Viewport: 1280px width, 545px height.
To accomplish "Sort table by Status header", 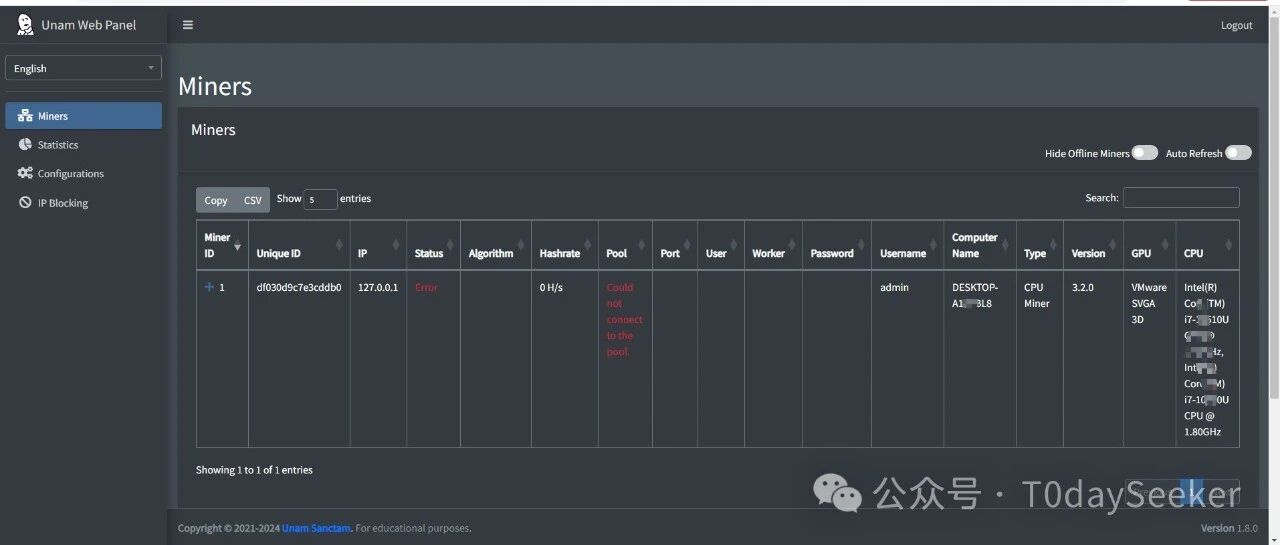I will pos(433,246).
